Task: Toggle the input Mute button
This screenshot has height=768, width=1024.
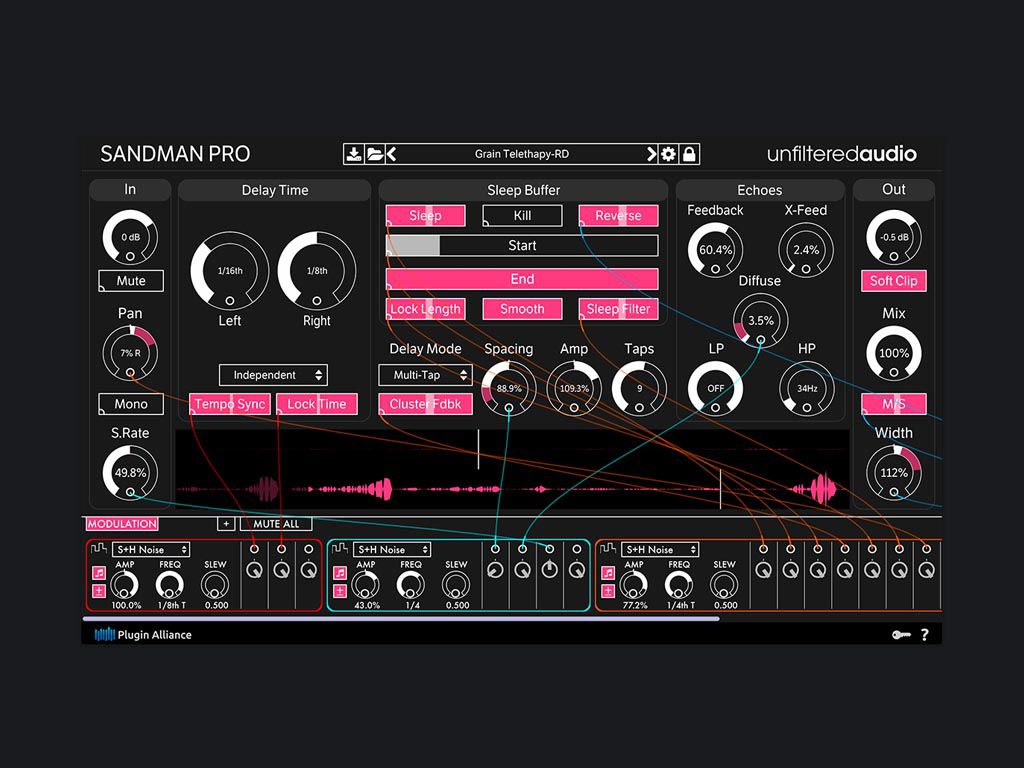Action: [131, 281]
